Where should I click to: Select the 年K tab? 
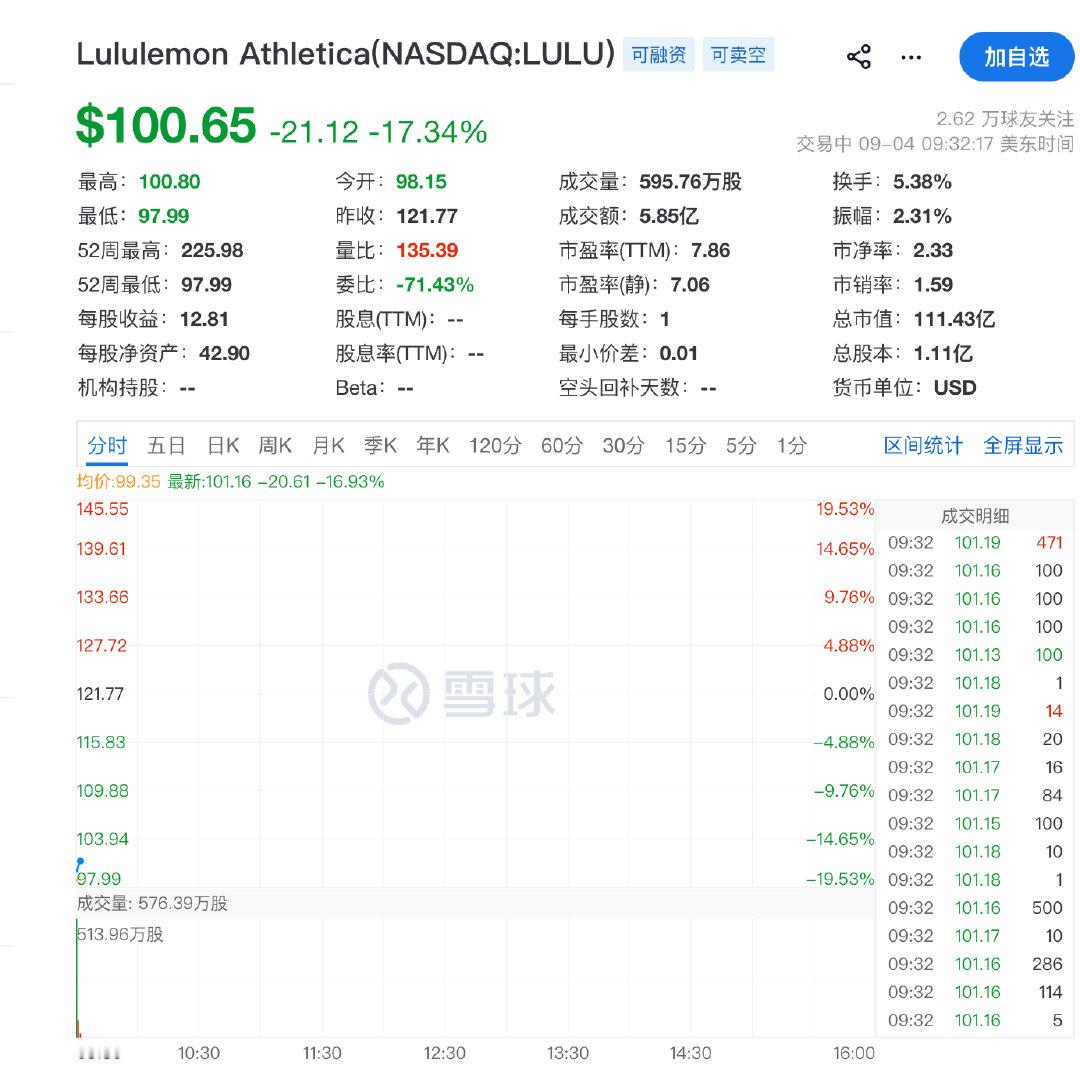coord(433,445)
